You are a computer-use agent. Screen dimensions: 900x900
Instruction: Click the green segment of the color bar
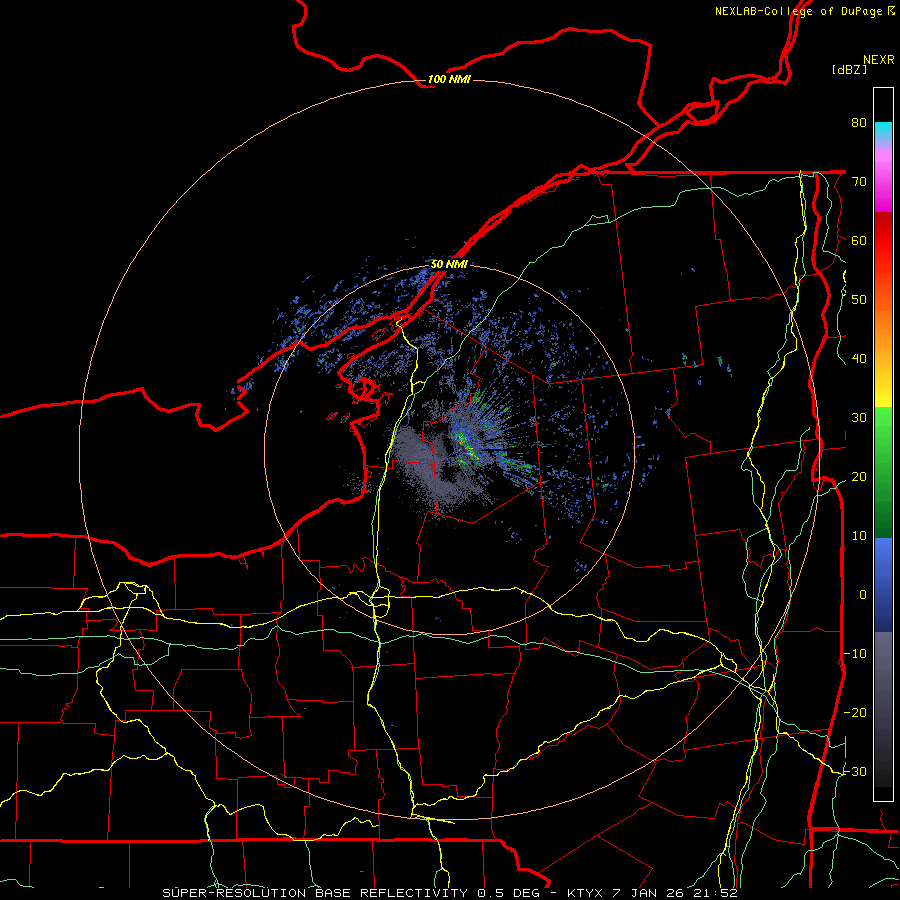(x=883, y=472)
